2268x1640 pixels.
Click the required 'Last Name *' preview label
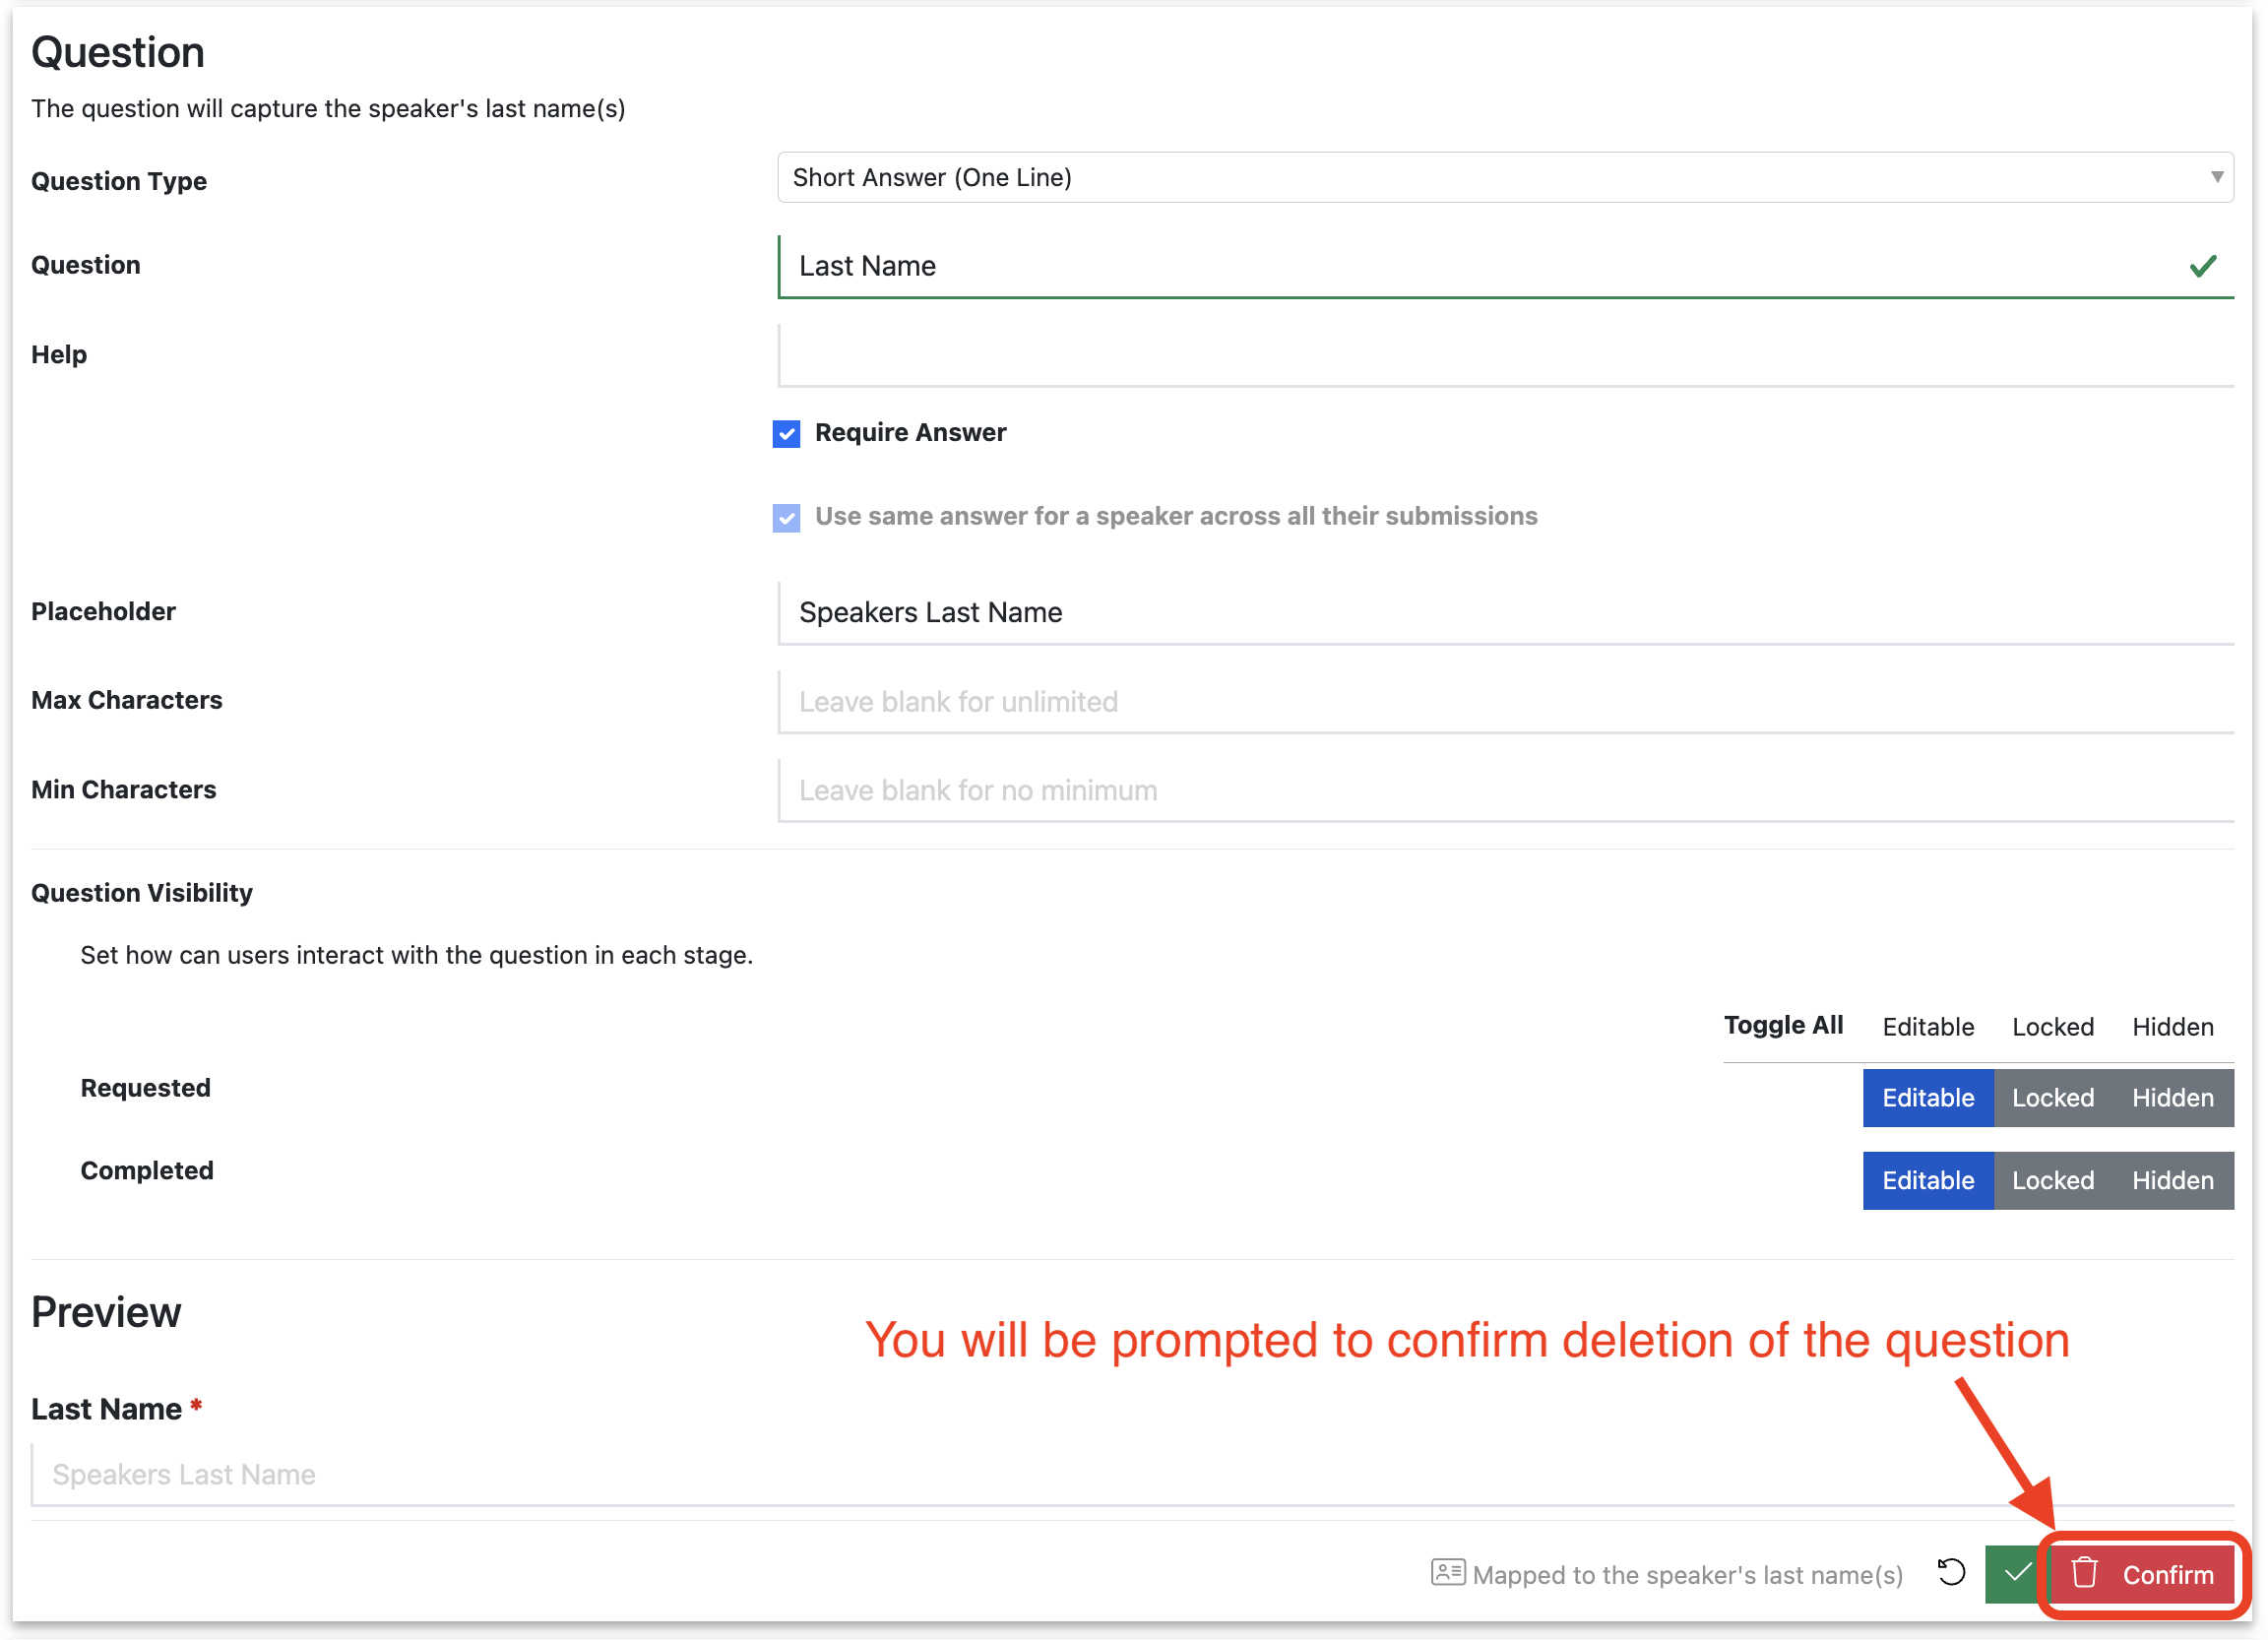pos(117,1409)
